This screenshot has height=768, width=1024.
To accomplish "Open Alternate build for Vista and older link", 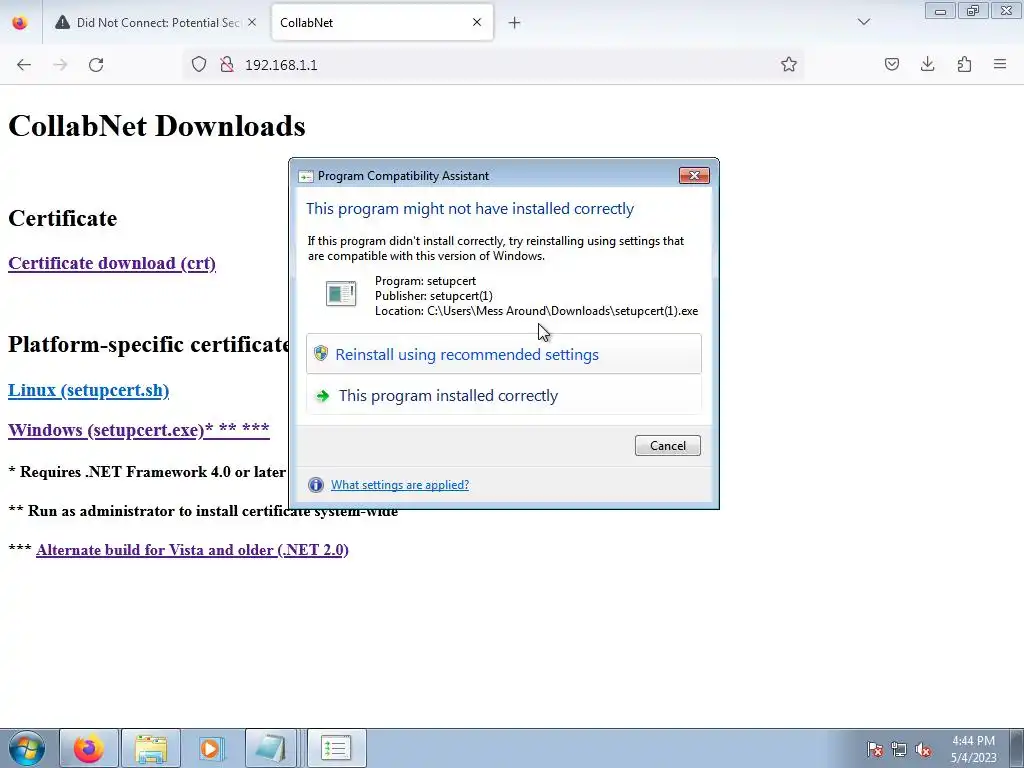I will point(192,550).
